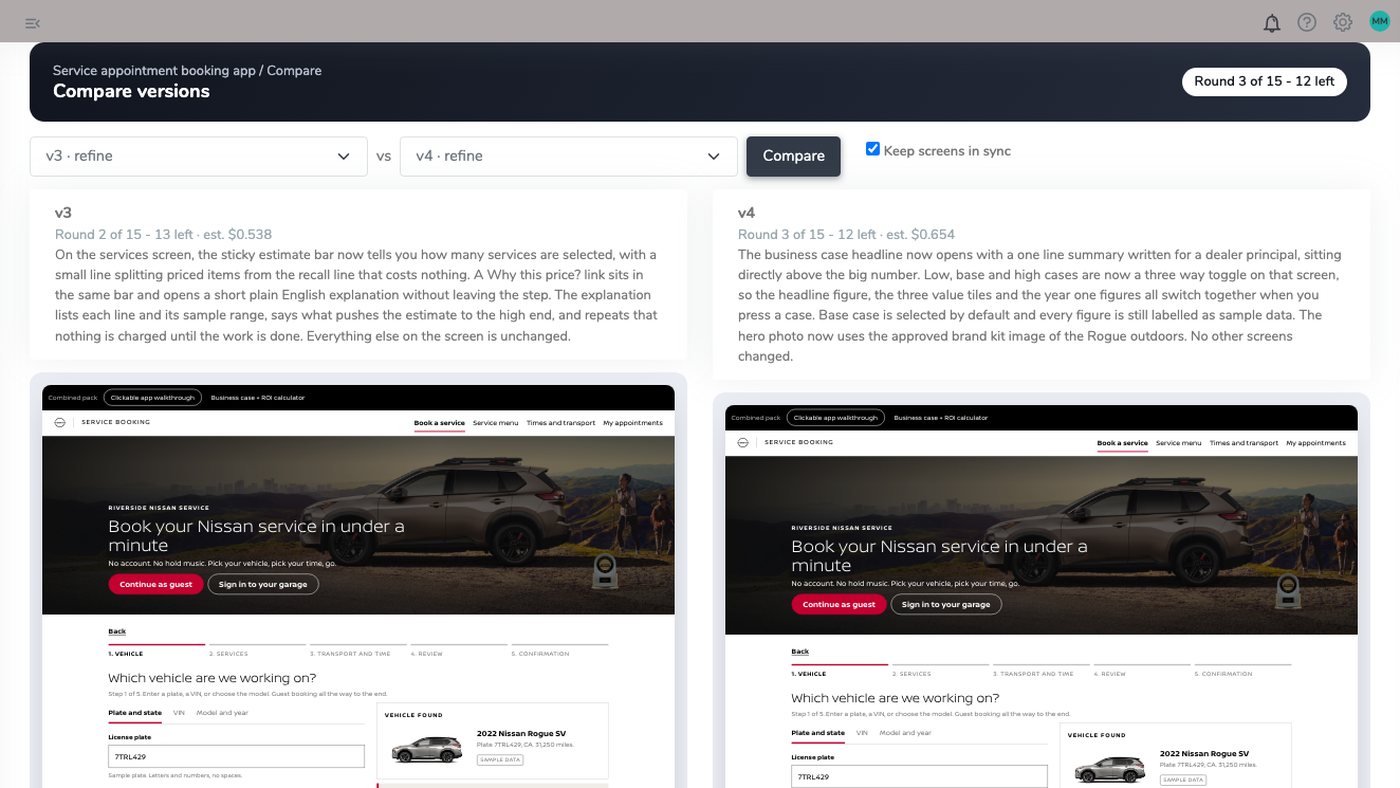
Task: Click Sign in to your garage in v4 preview
Action: tap(946, 604)
